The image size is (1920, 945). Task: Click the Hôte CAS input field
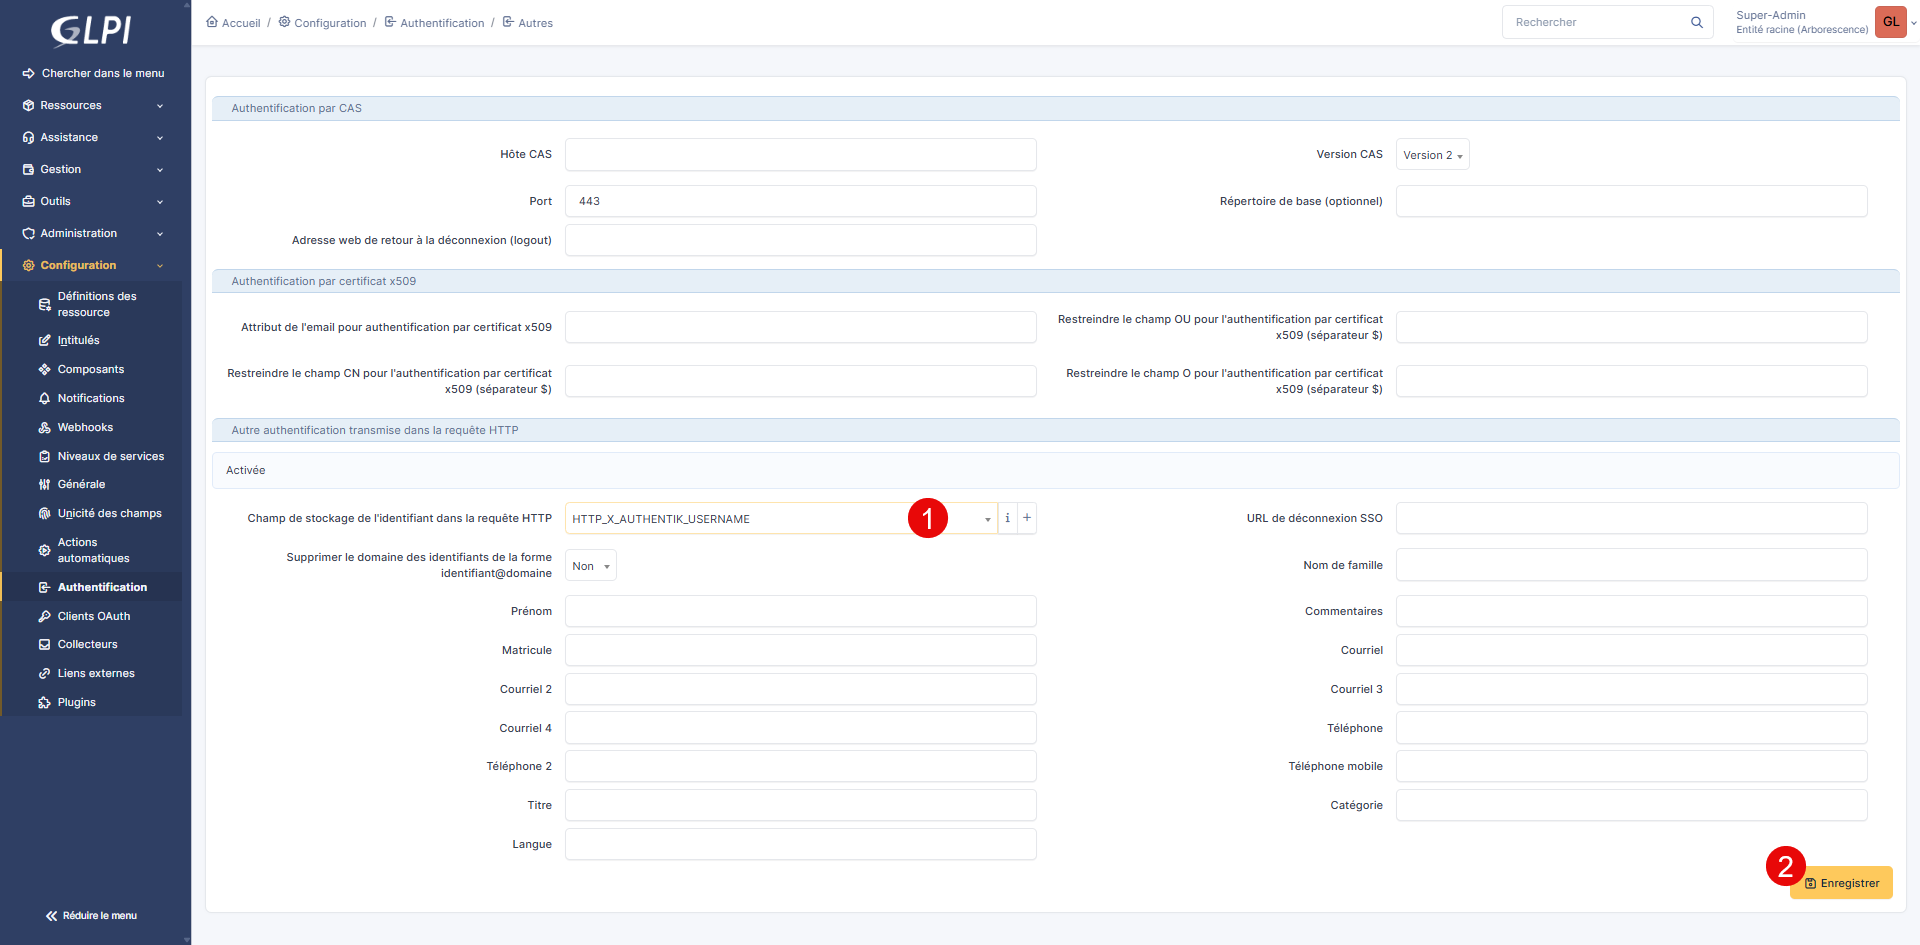click(x=800, y=155)
